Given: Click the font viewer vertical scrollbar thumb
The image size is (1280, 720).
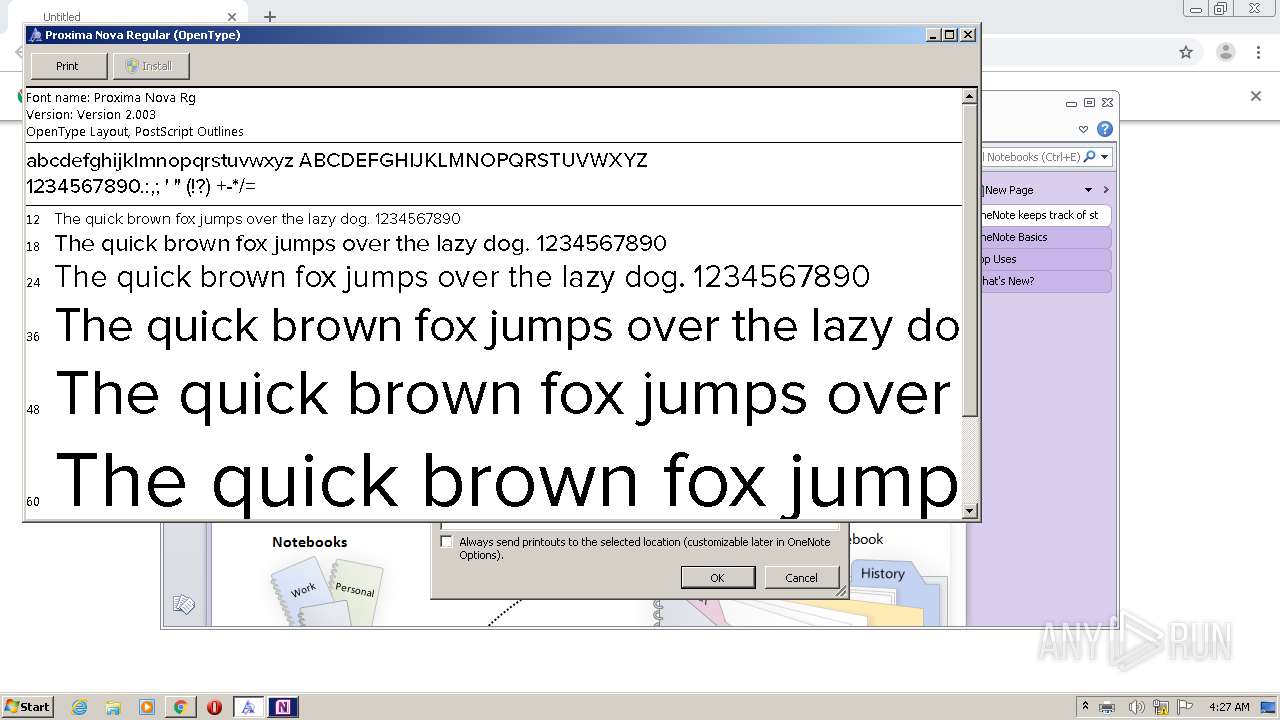Looking at the screenshot, I should [x=969, y=261].
